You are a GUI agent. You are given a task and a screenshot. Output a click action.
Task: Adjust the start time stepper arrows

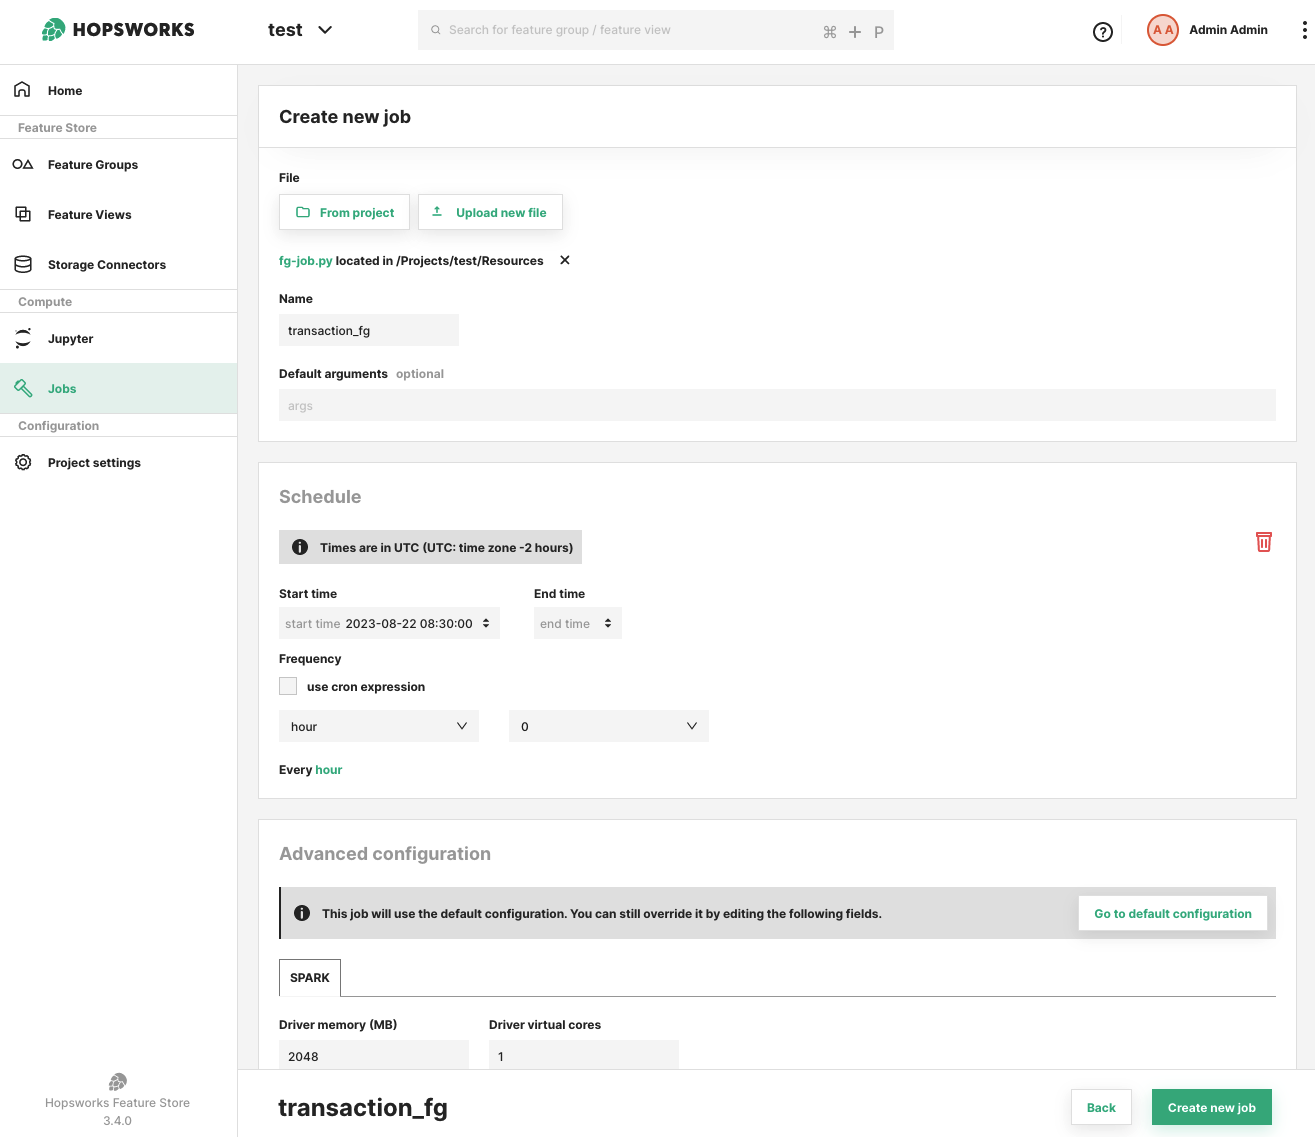click(x=486, y=623)
